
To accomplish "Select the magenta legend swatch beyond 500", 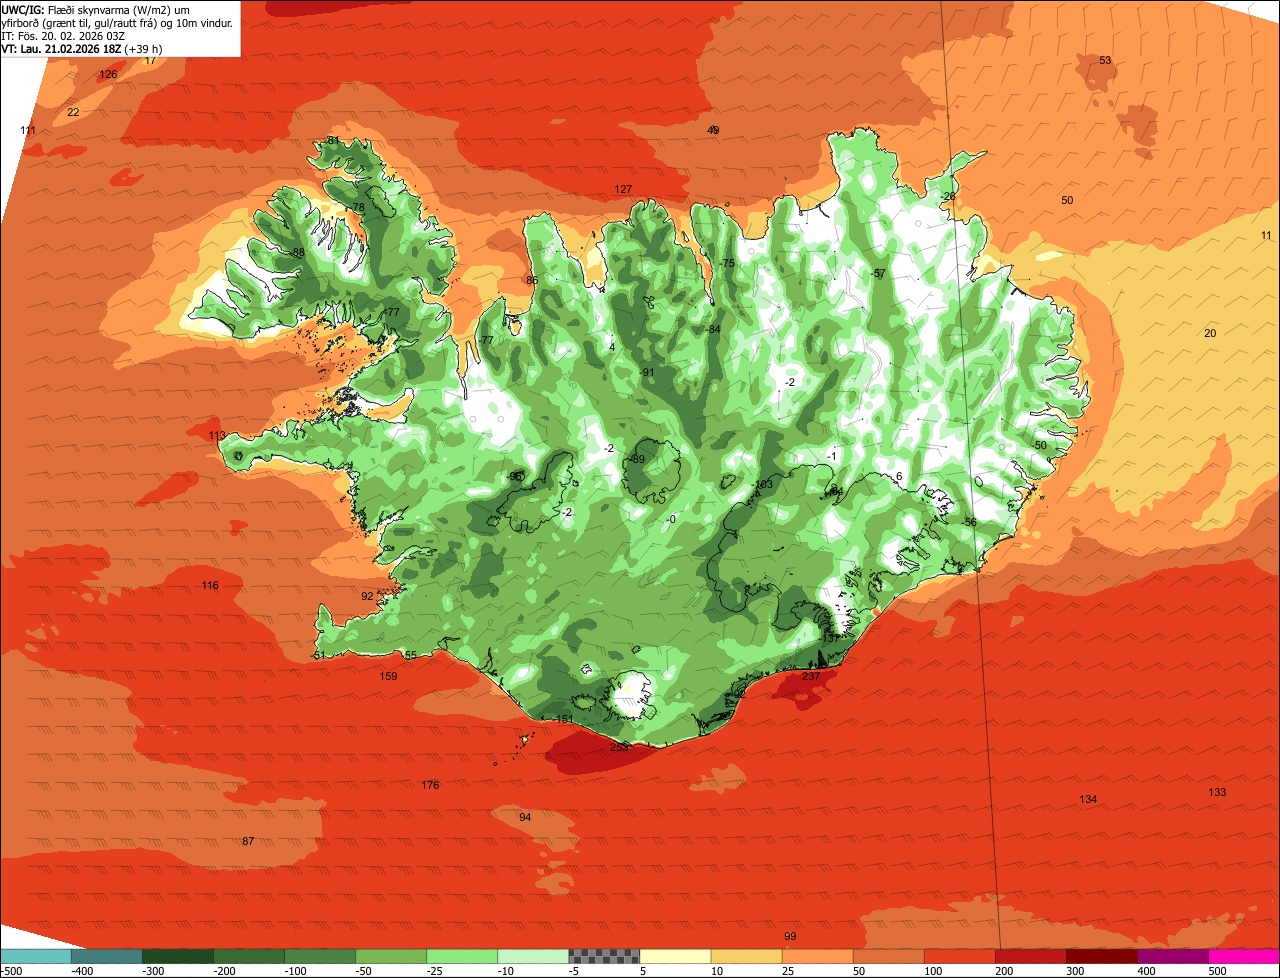I will coord(1244,957).
